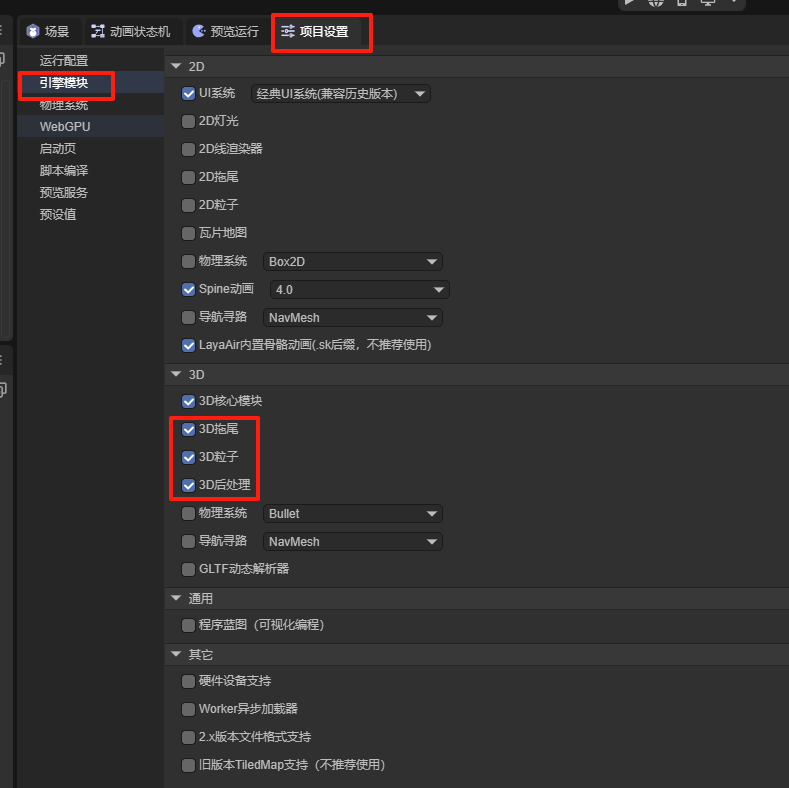Open 启动页 settings in the sidebar

point(91,148)
